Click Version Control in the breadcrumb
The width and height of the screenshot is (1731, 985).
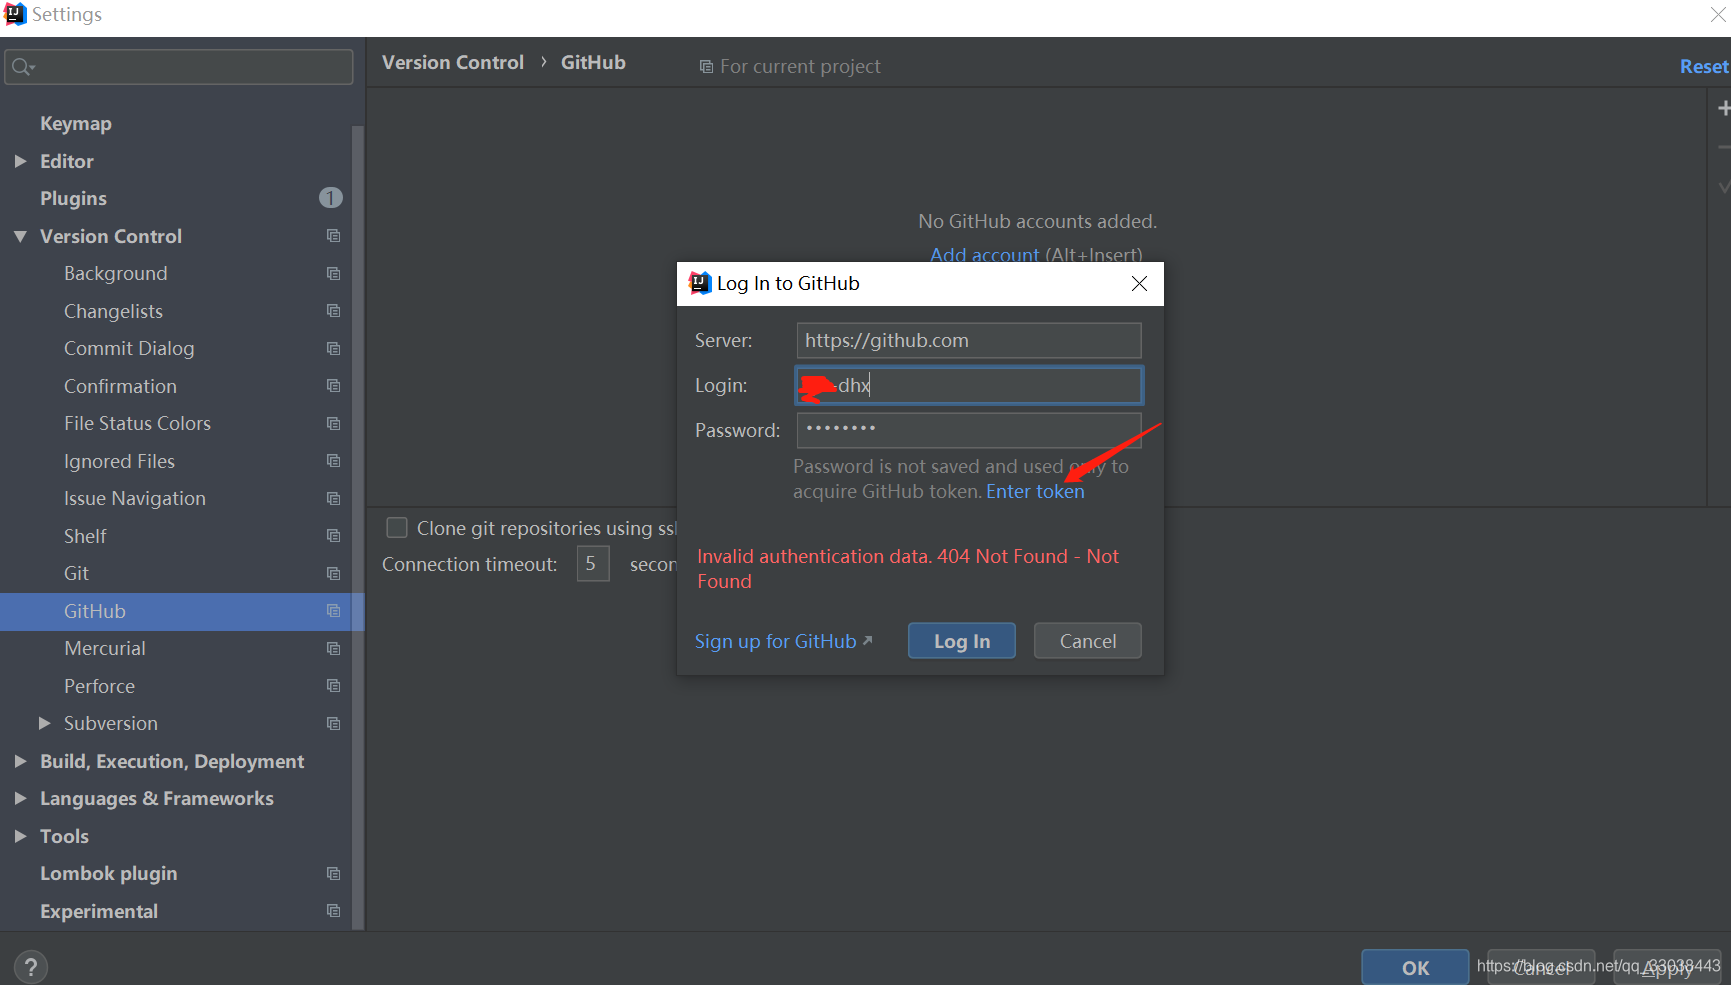click(453, 62)
